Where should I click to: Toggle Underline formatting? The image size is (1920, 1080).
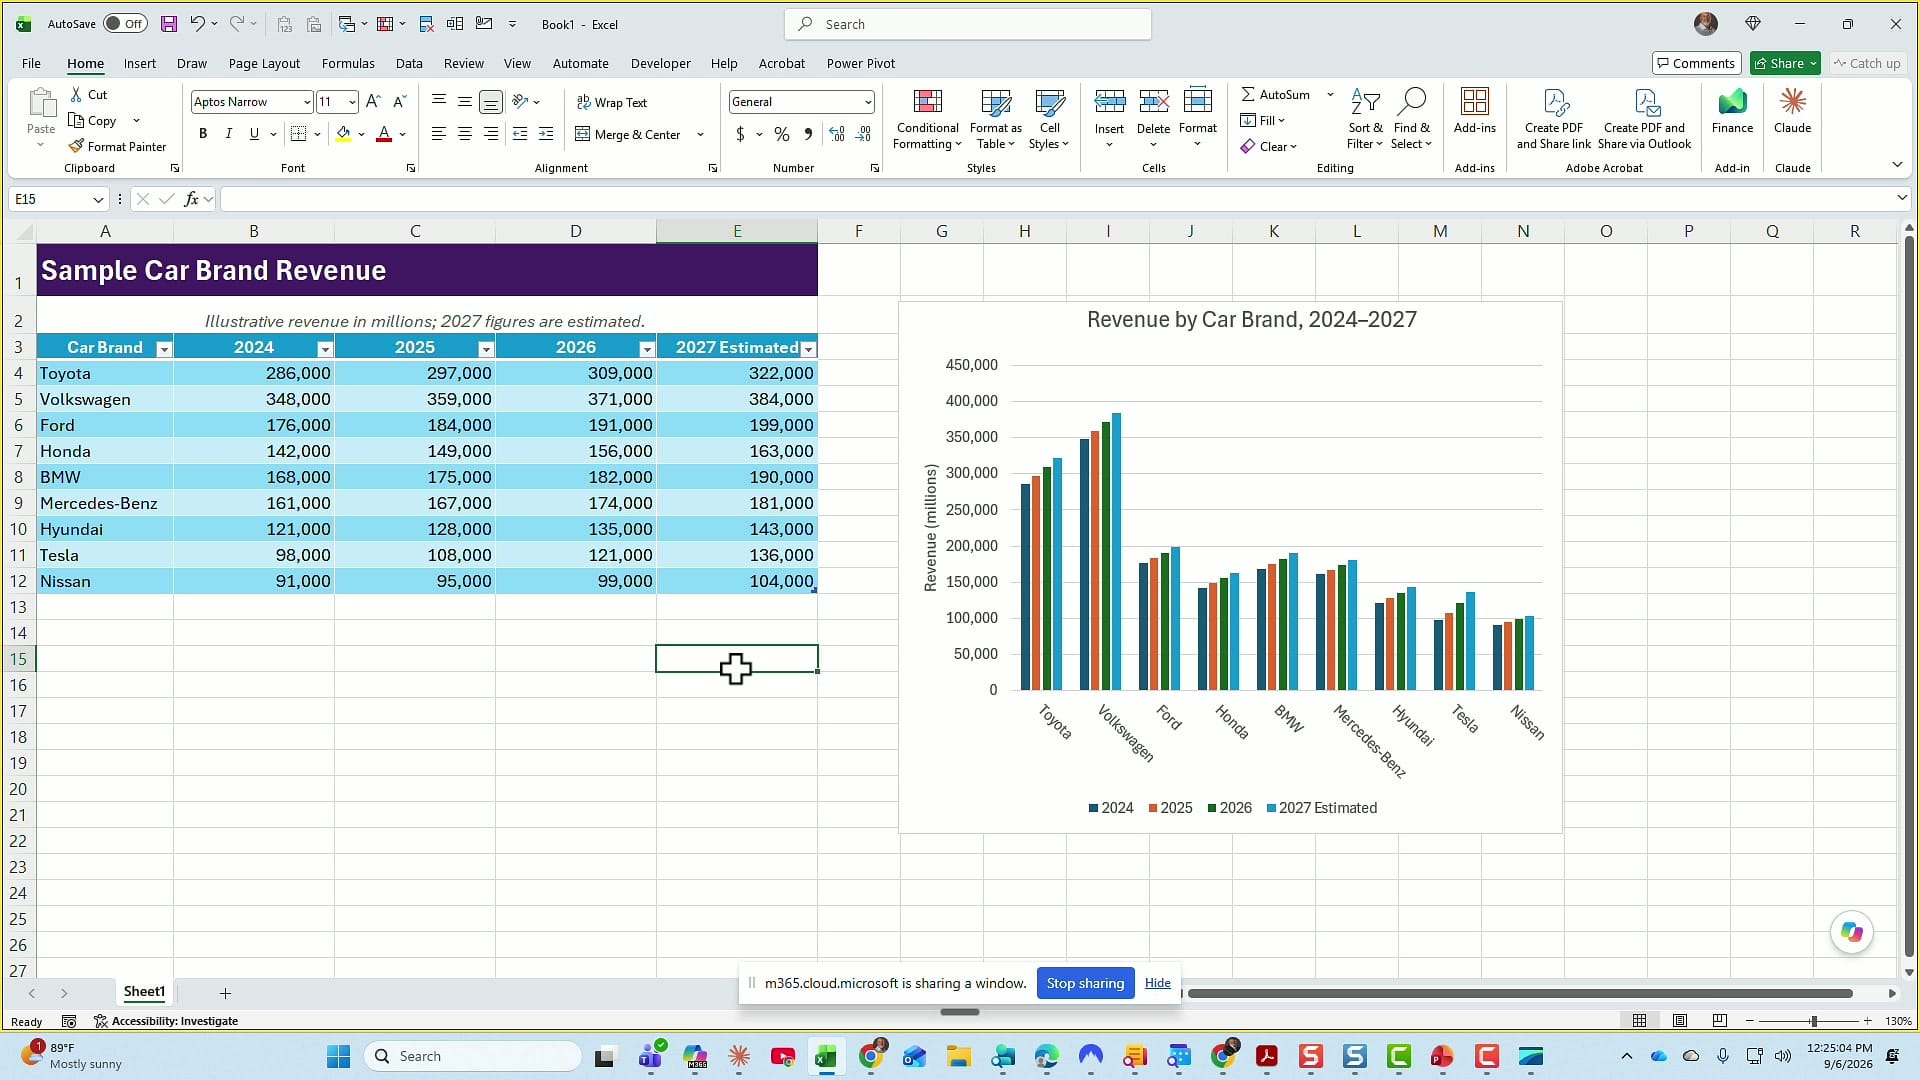coord(254,134)
